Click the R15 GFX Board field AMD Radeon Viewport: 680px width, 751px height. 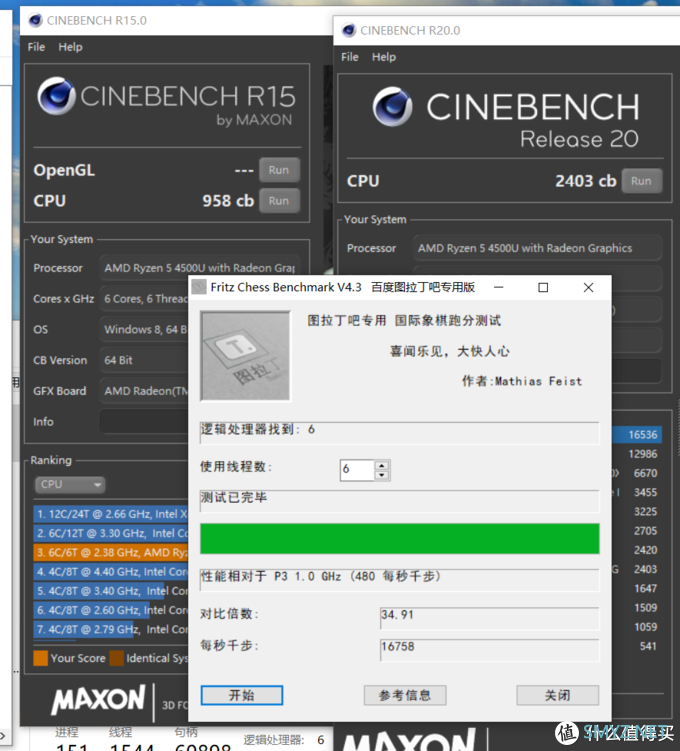[x=144, y=391]
